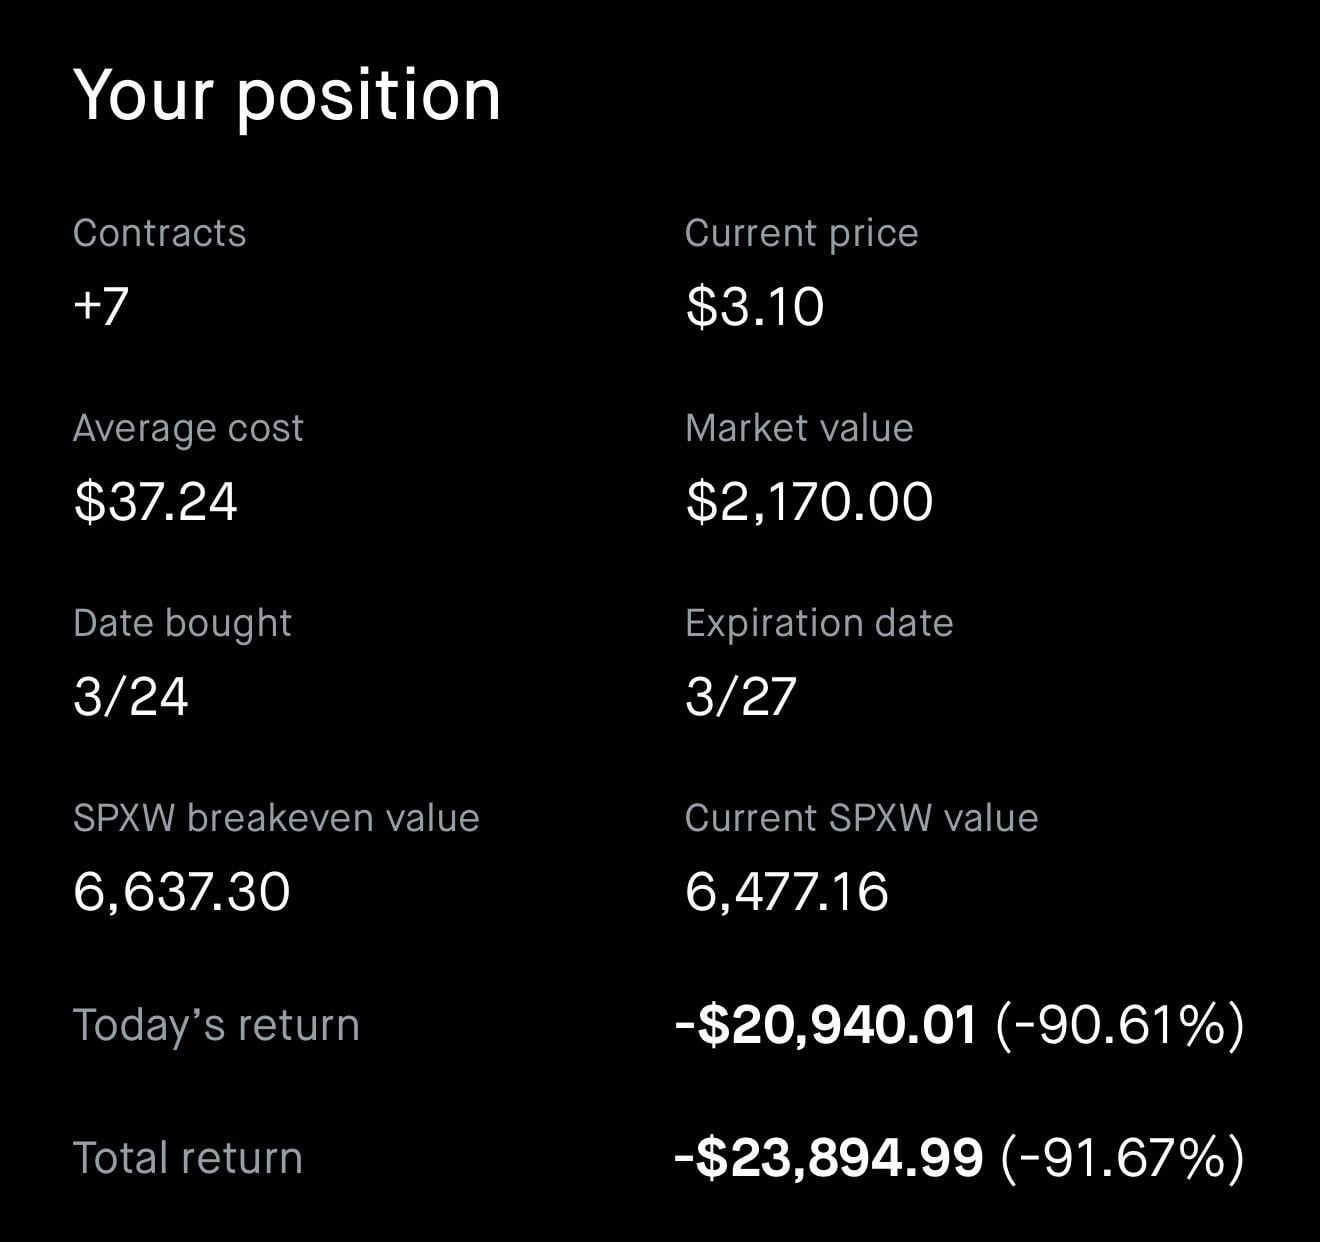Tap the +7 contracts value
The image size is (1320, 1242).
point(101,305)
